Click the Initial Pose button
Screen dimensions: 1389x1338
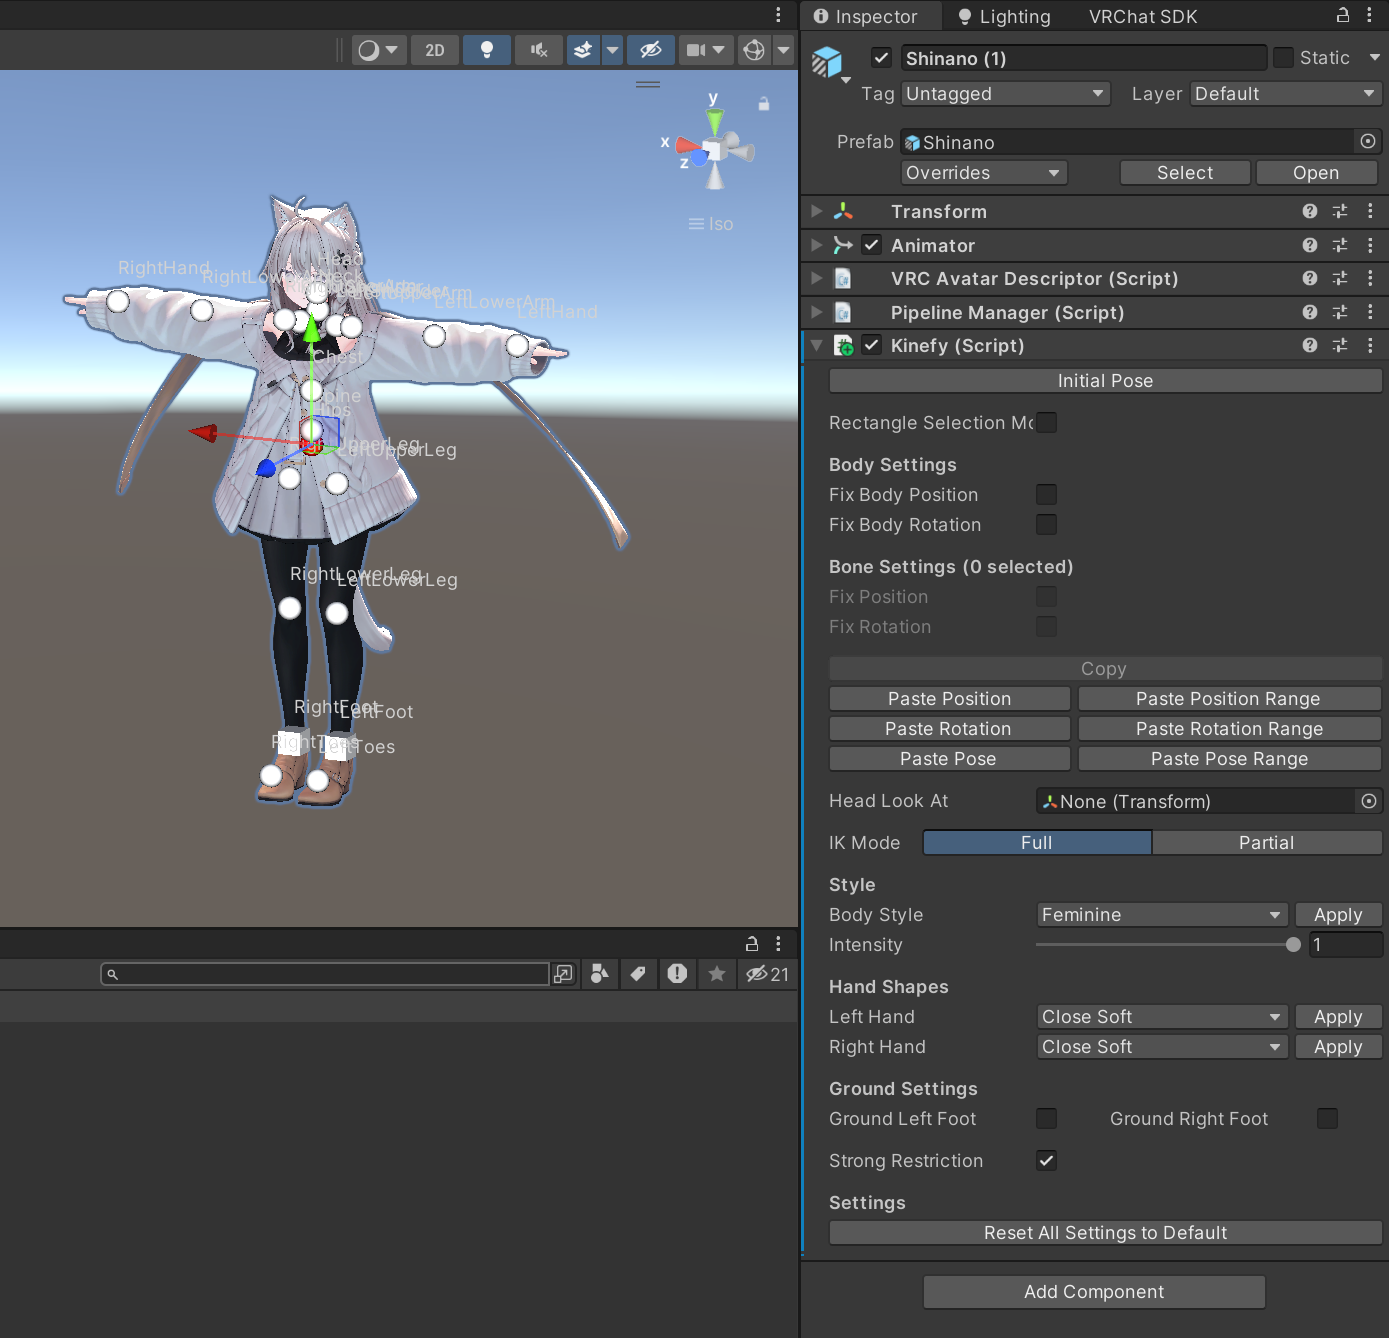click(x=1105, y=381)
